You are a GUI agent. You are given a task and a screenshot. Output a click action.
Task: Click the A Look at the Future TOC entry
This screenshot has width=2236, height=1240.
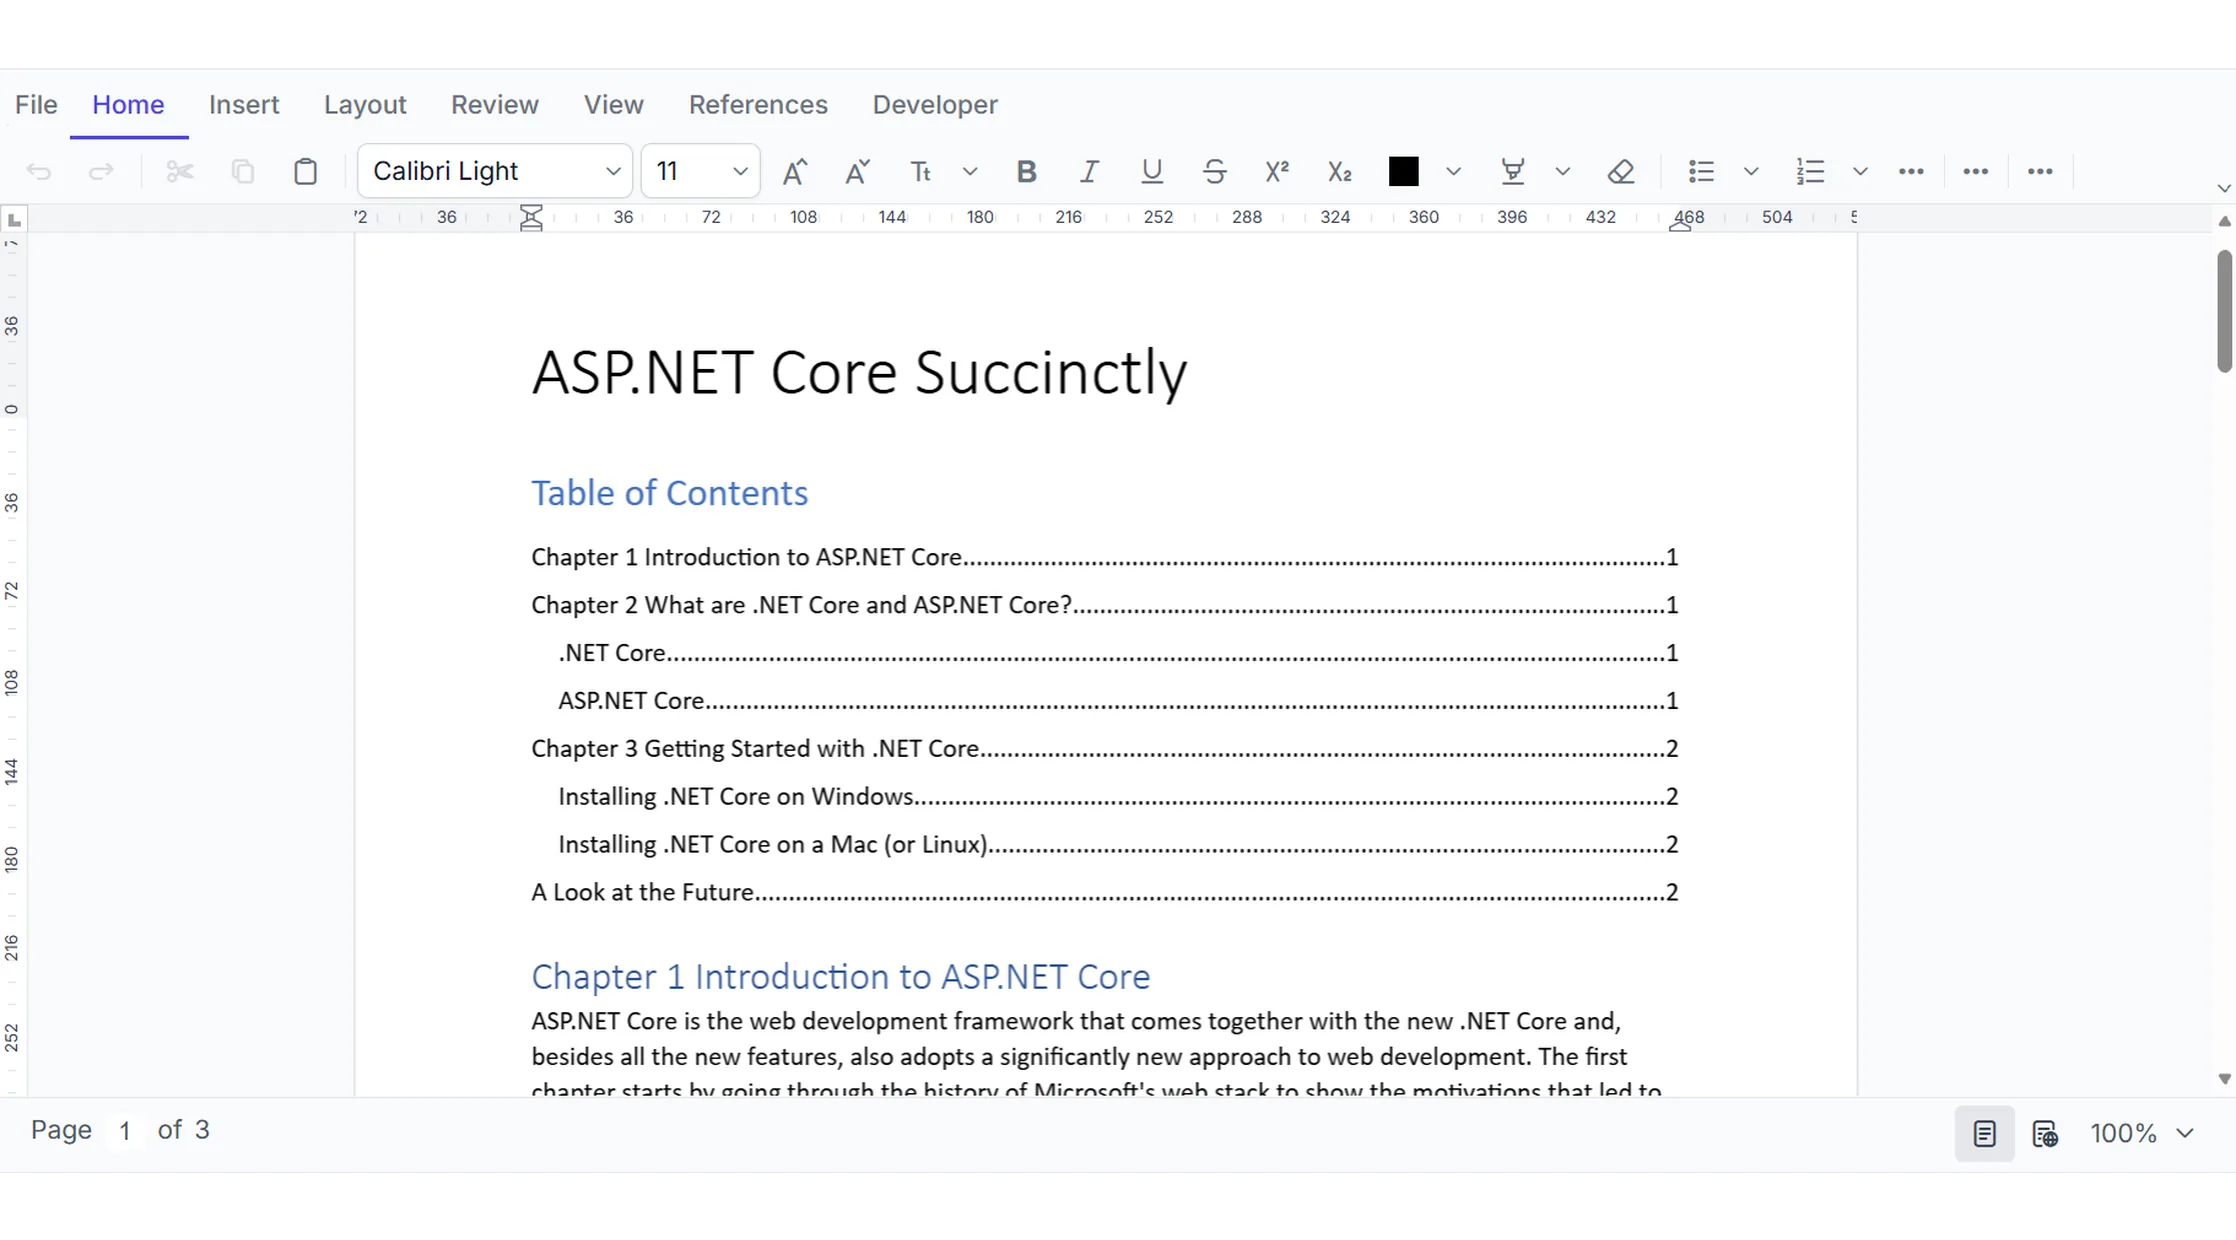tap(1104, 892)
